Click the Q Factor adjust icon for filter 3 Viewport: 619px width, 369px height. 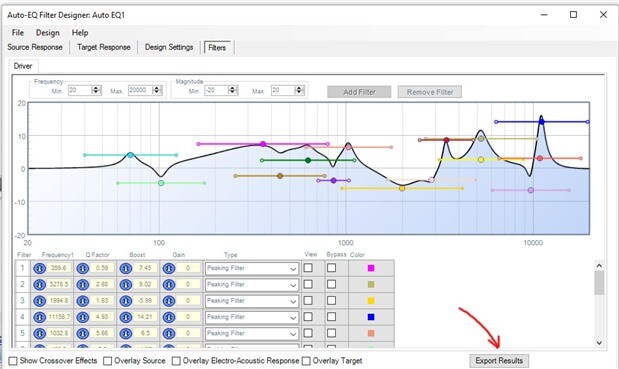(x=83, y=301)
